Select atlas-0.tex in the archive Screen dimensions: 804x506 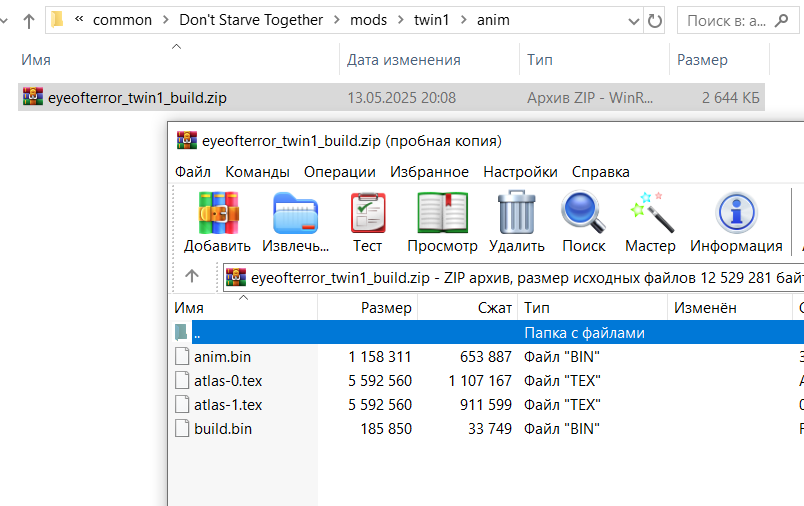(228, 380)
